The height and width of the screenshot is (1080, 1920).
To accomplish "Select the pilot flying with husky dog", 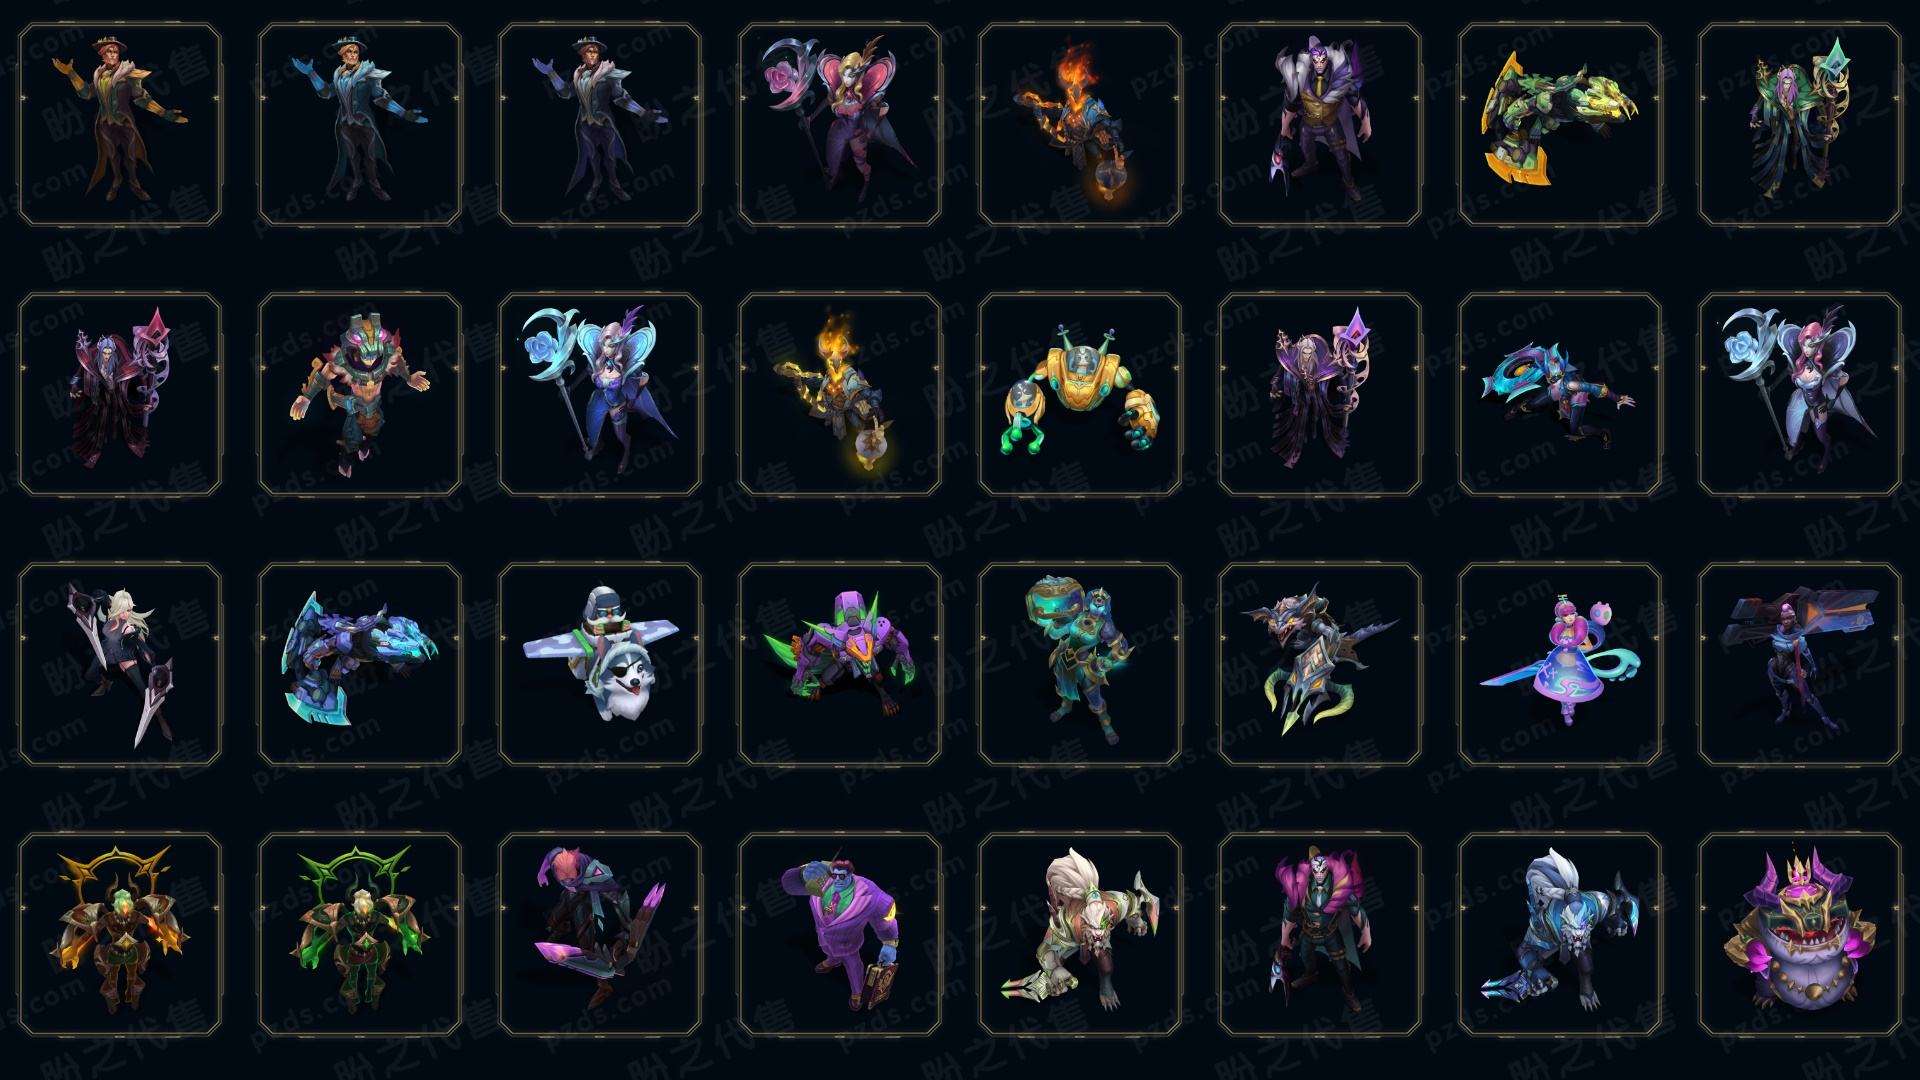I will point(600,664).
